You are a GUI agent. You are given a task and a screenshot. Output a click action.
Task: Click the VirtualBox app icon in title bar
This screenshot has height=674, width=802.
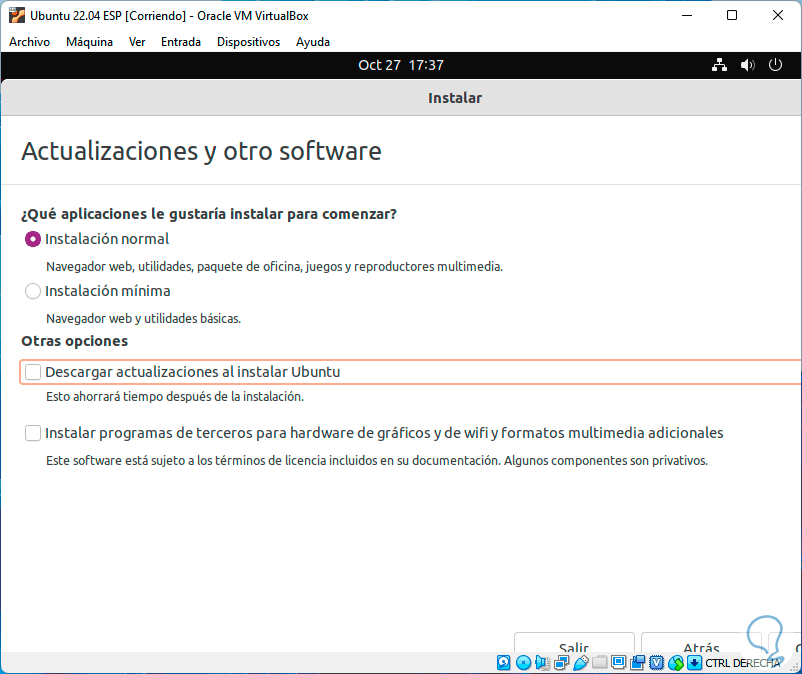tap(17, 15)
